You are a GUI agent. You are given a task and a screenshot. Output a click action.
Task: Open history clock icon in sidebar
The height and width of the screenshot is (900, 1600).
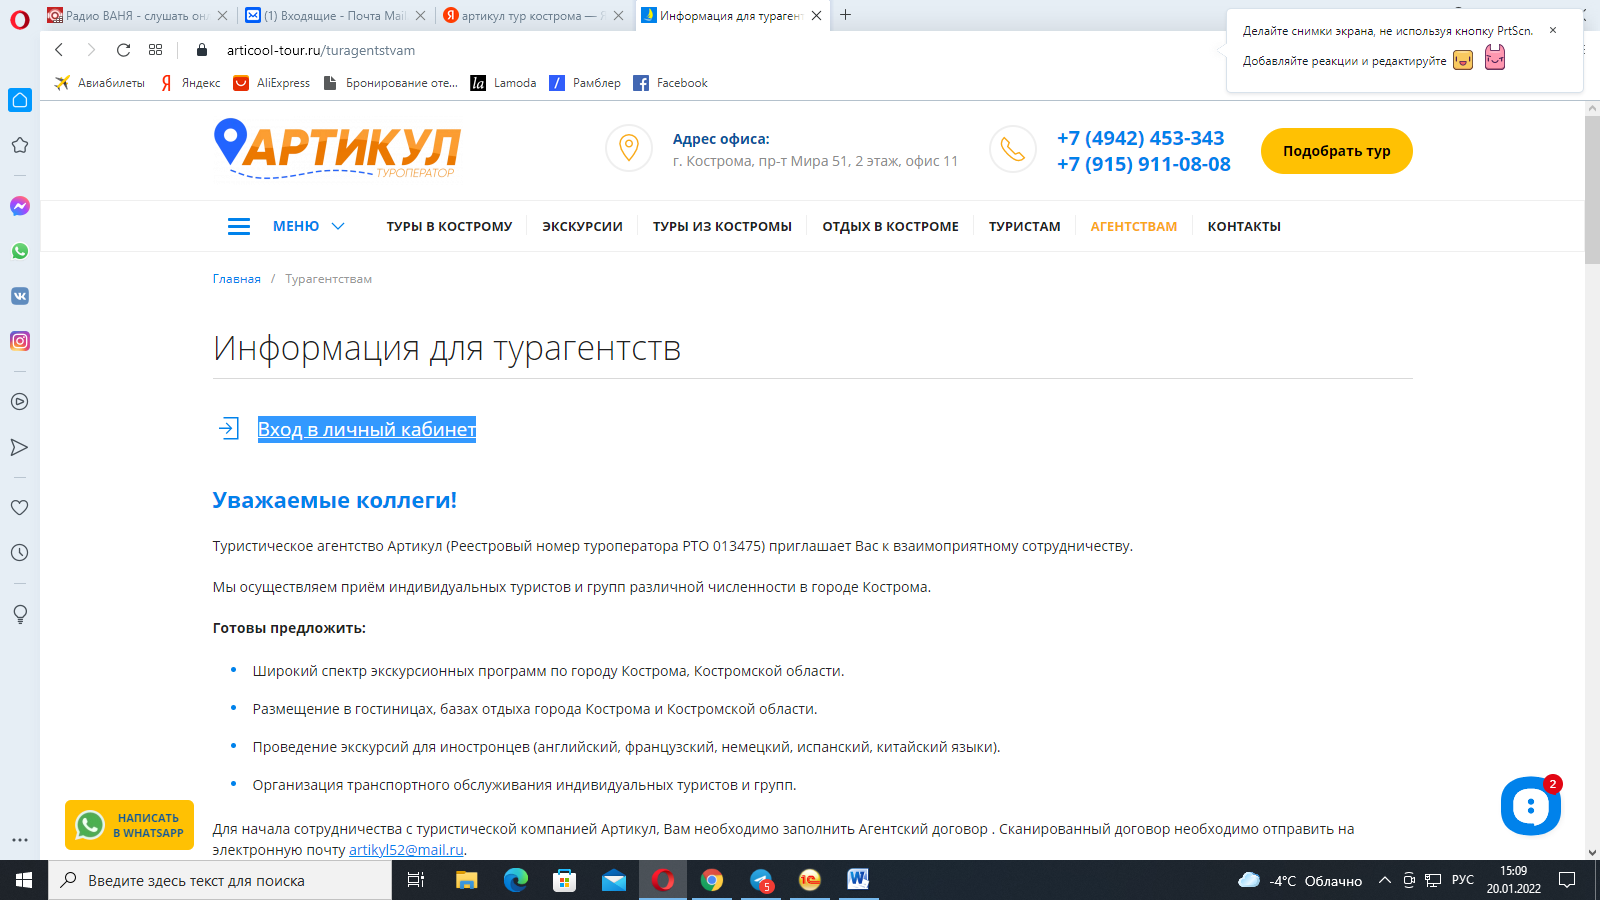click(x=19, y=552)
